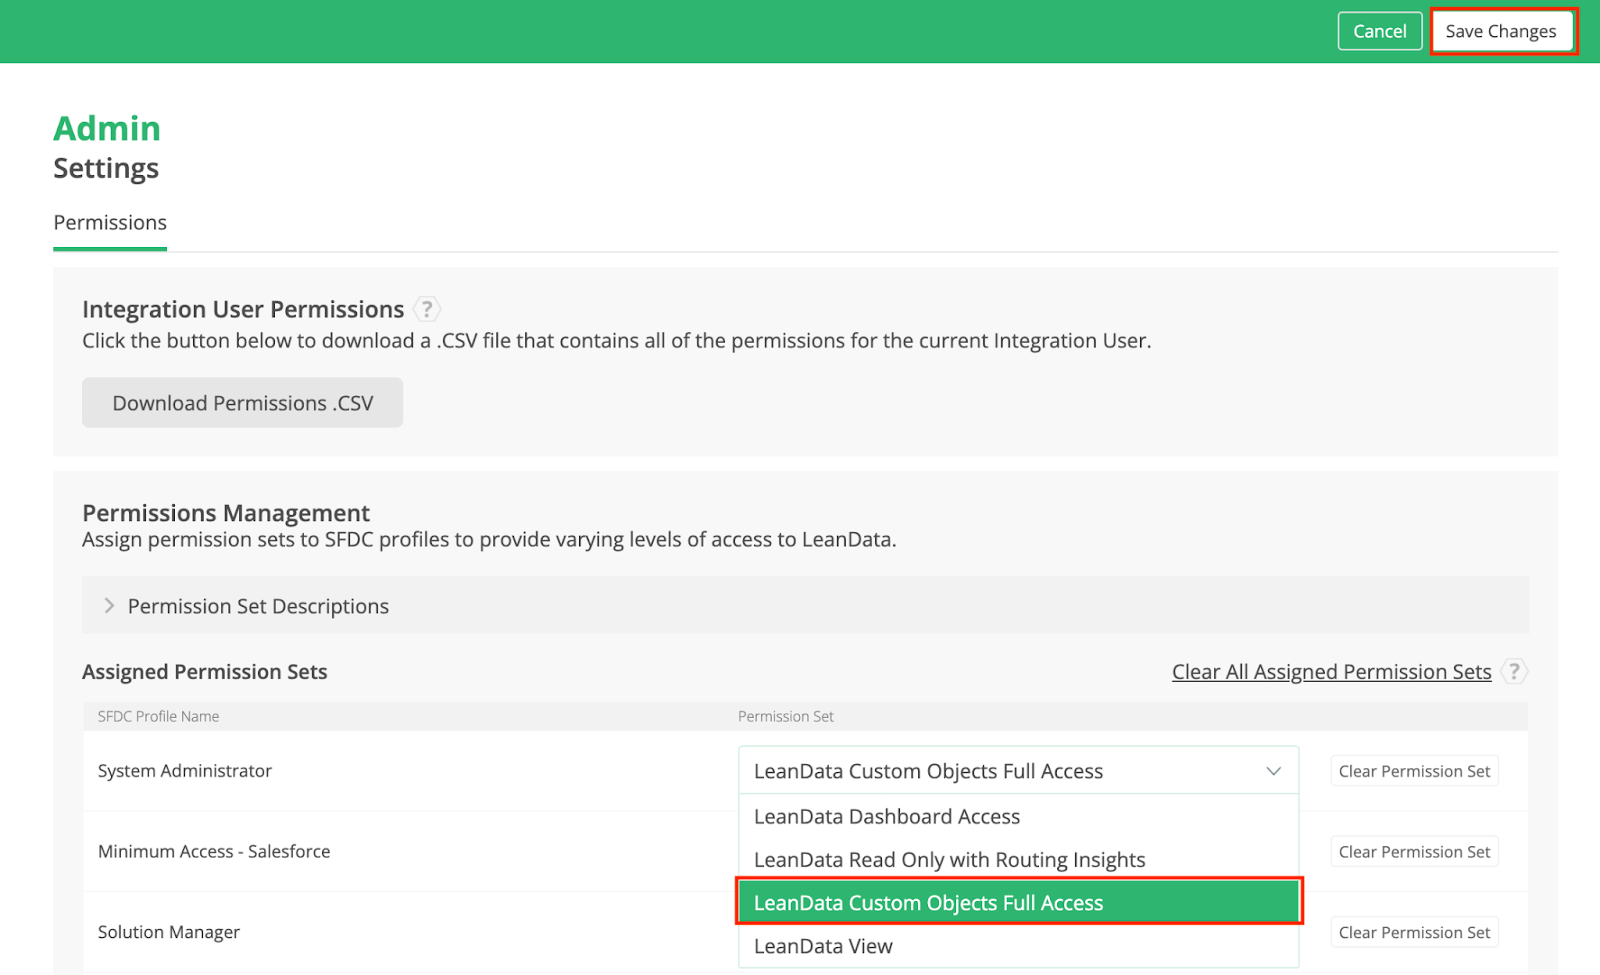Clear permission set for System Administrator
This screenshot has height=975, width=1600.
click(x=1414, y=771)
